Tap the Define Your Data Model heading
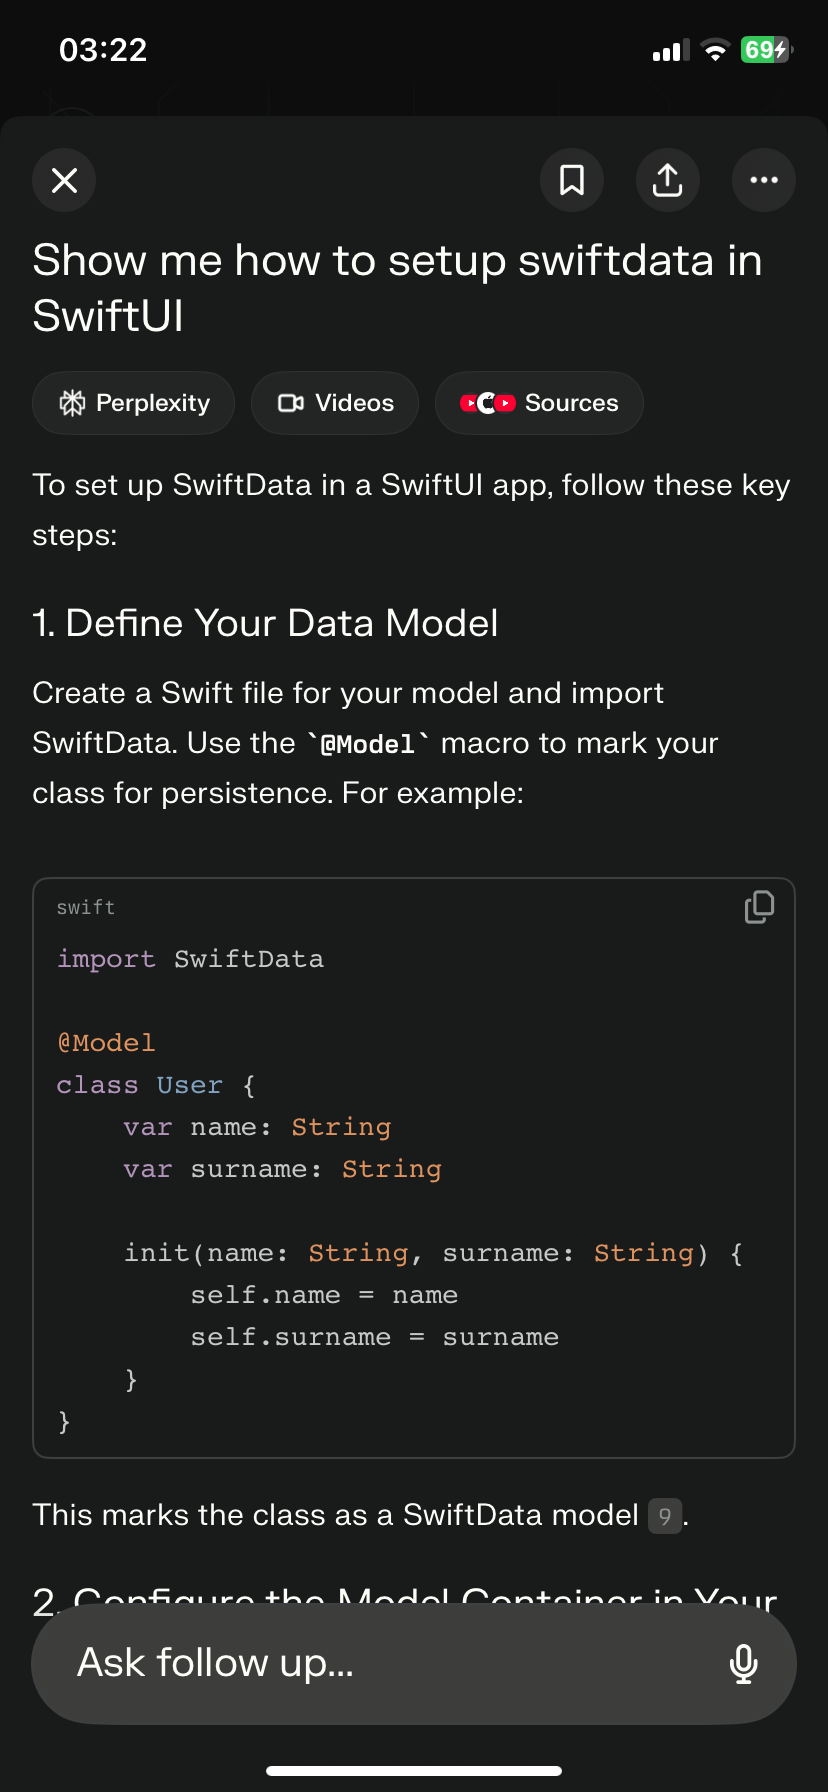 265,623
